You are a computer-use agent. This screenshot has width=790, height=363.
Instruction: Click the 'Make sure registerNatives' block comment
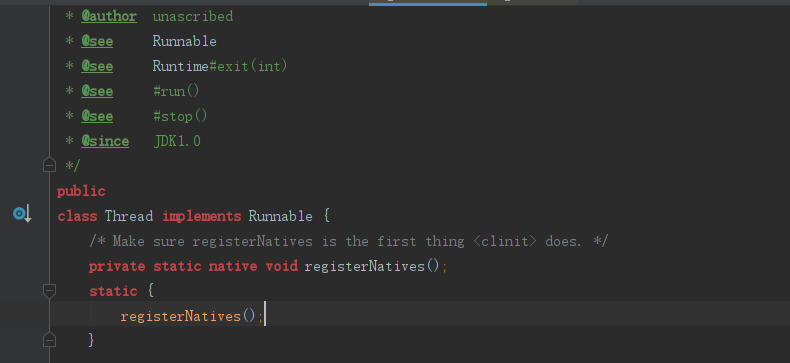[x=349, y=241]
